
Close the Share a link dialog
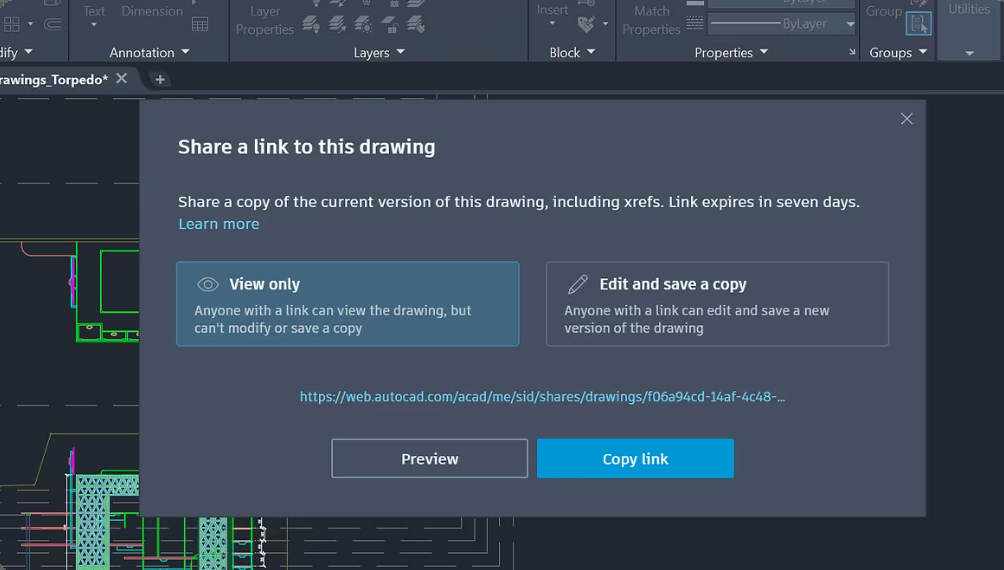(907, 118)
